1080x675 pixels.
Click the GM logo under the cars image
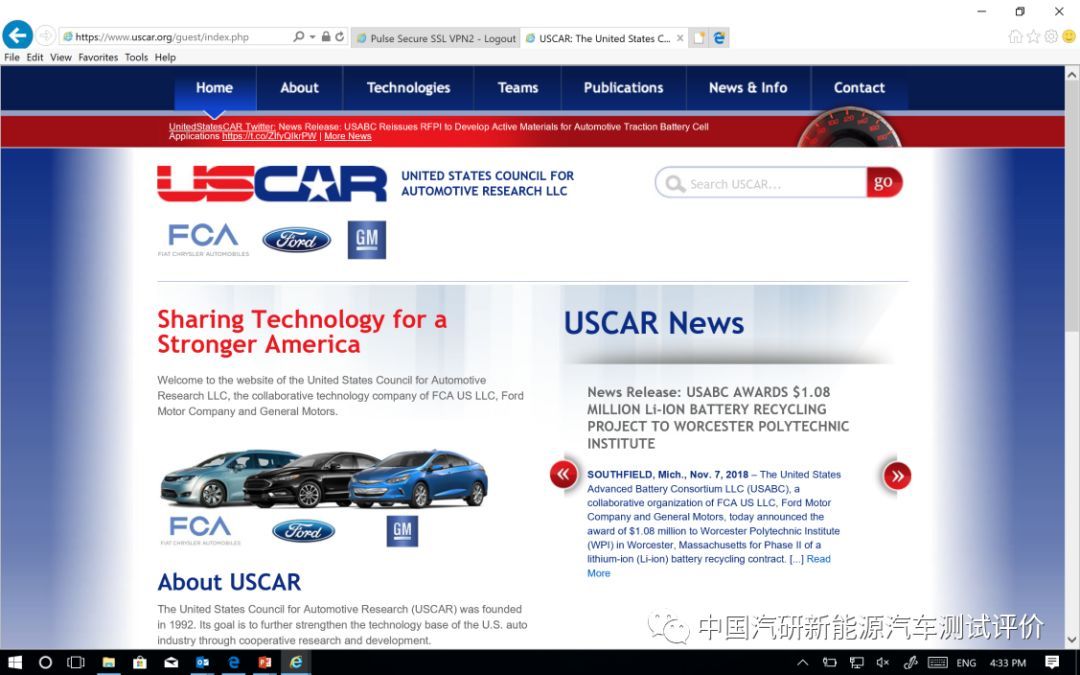(x=402, y=531)
